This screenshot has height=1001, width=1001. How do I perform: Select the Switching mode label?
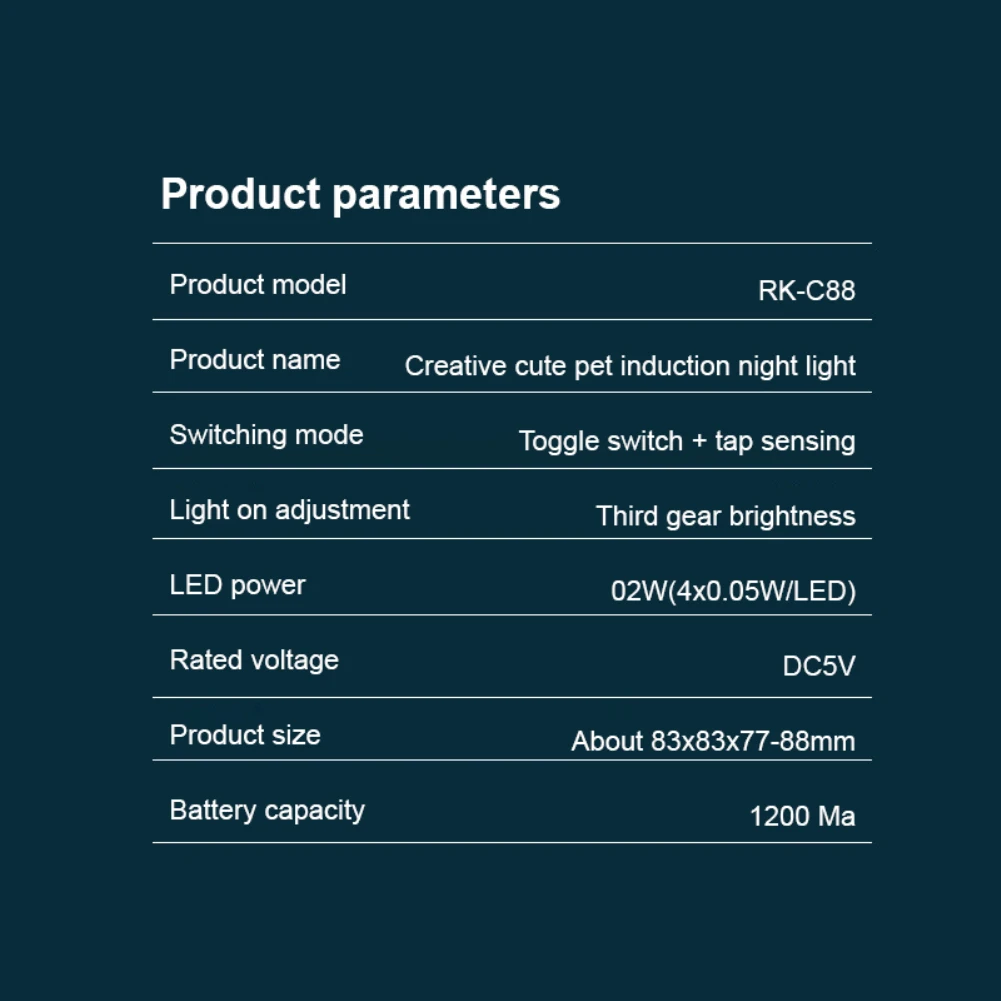pos(266,435)
